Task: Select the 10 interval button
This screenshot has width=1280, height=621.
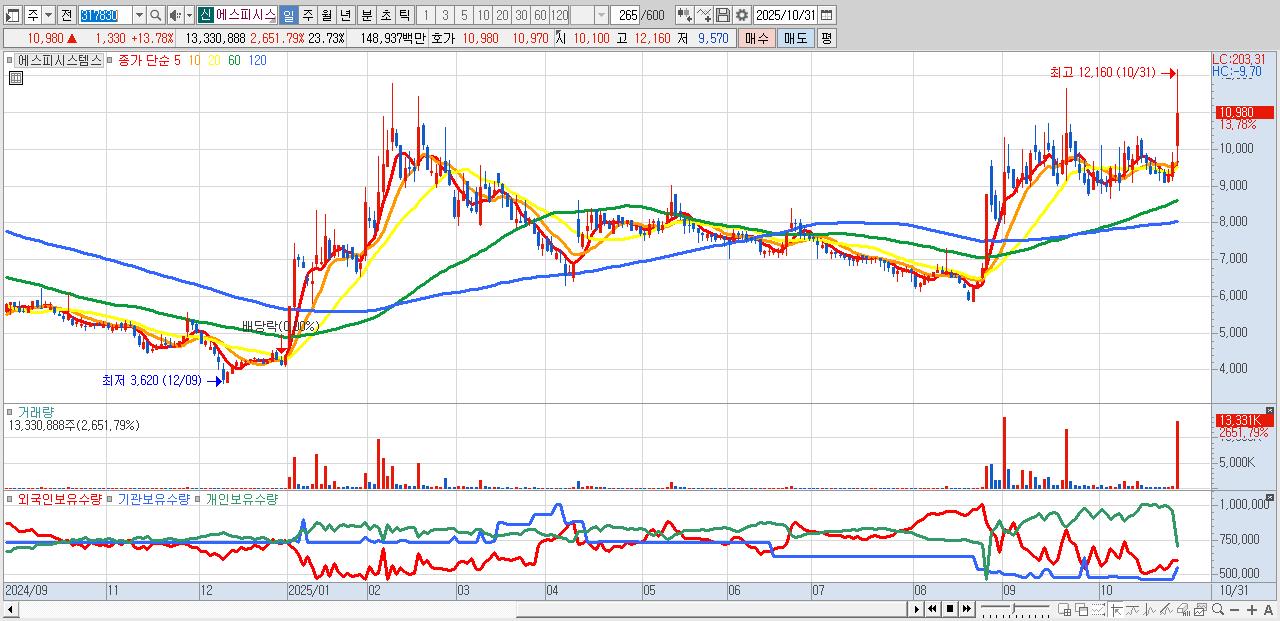Action: point(483,15)
